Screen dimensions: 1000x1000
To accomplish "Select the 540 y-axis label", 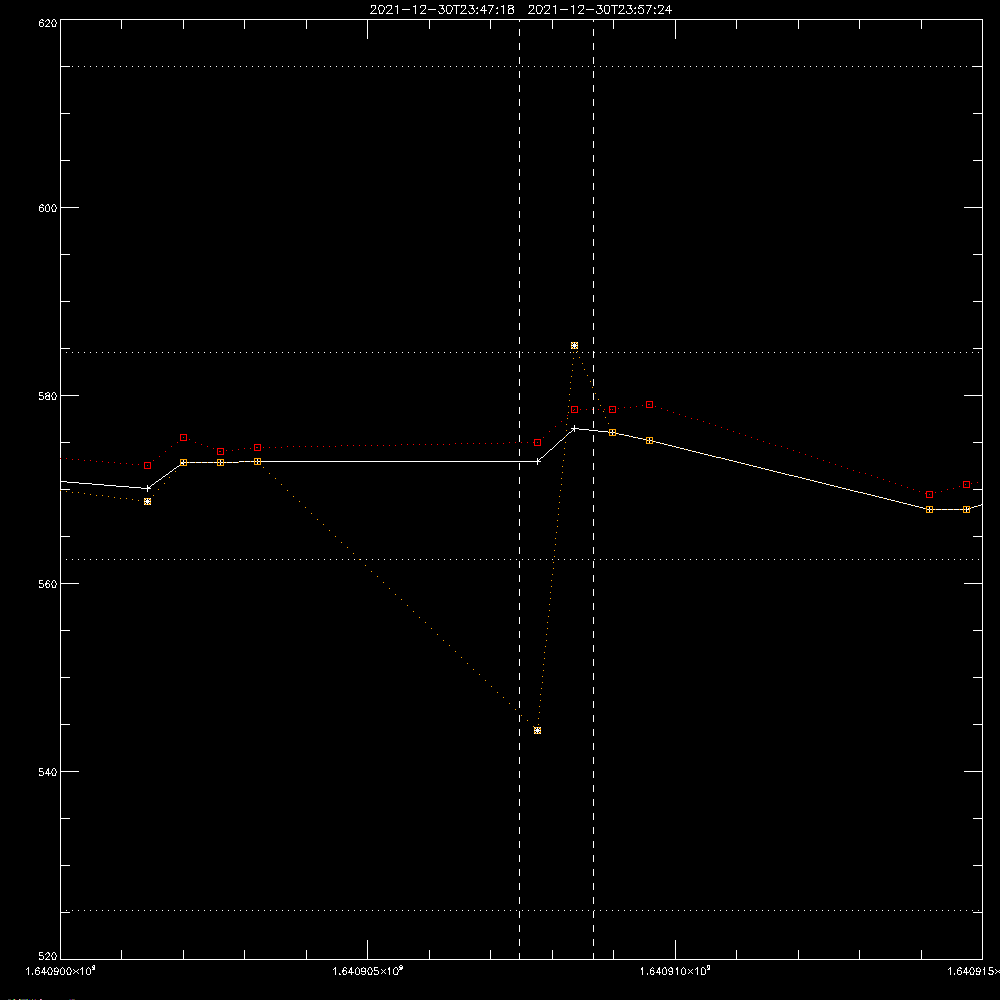I will pyautogui.click(x=48, y=772).
